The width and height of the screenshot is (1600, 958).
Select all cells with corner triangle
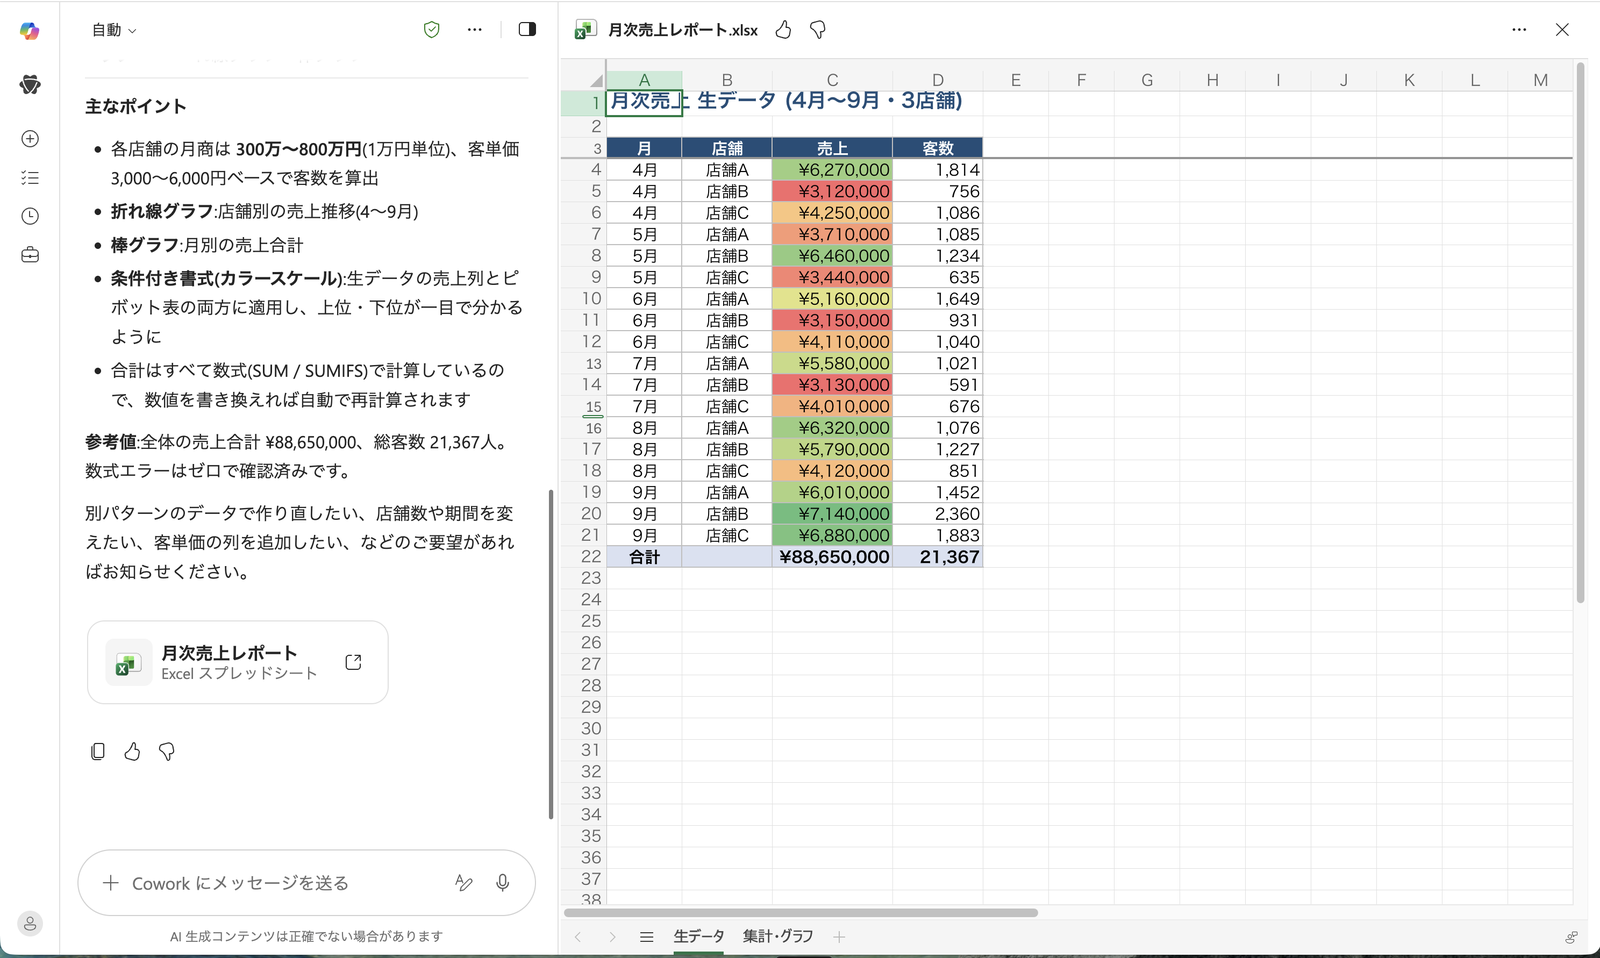tap(596, 79)
